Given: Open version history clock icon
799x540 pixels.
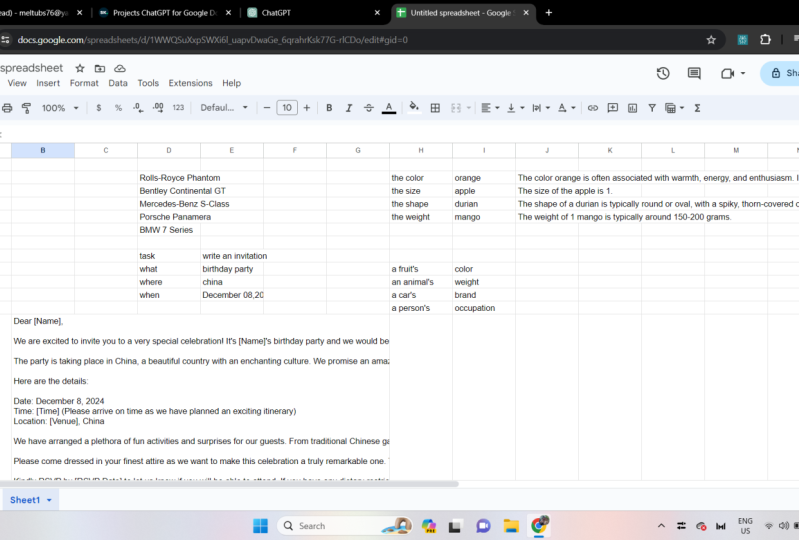Looking at the screenshot, I should click(x=663, y=73).
